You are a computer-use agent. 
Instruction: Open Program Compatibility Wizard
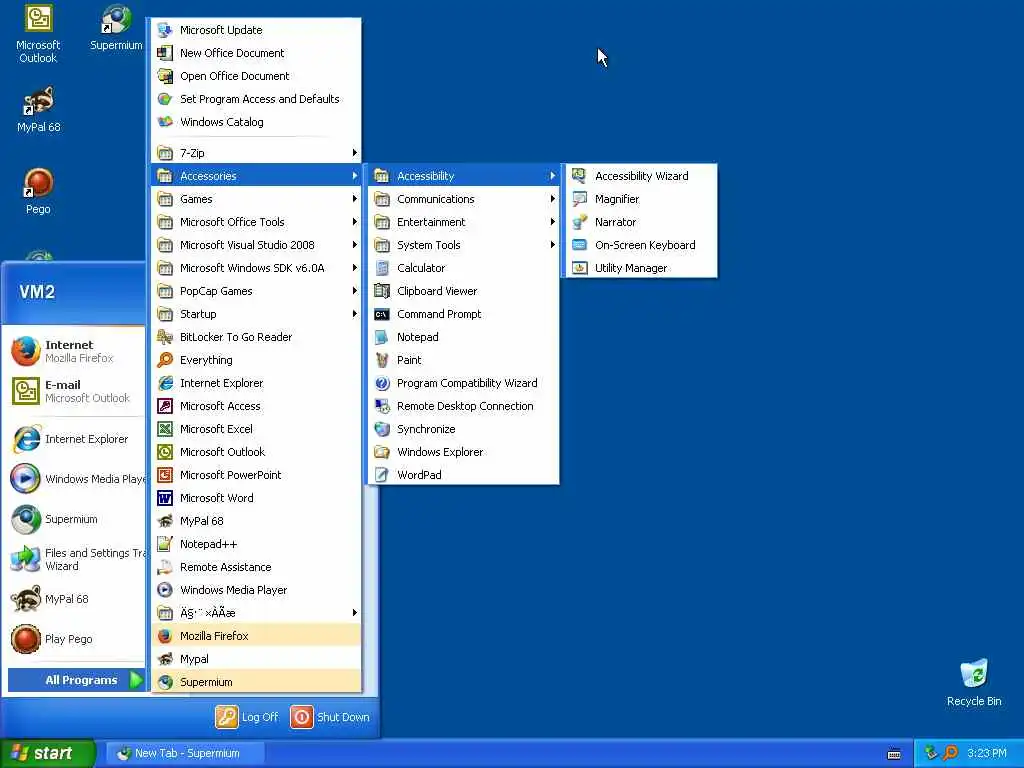coord(464,383)
